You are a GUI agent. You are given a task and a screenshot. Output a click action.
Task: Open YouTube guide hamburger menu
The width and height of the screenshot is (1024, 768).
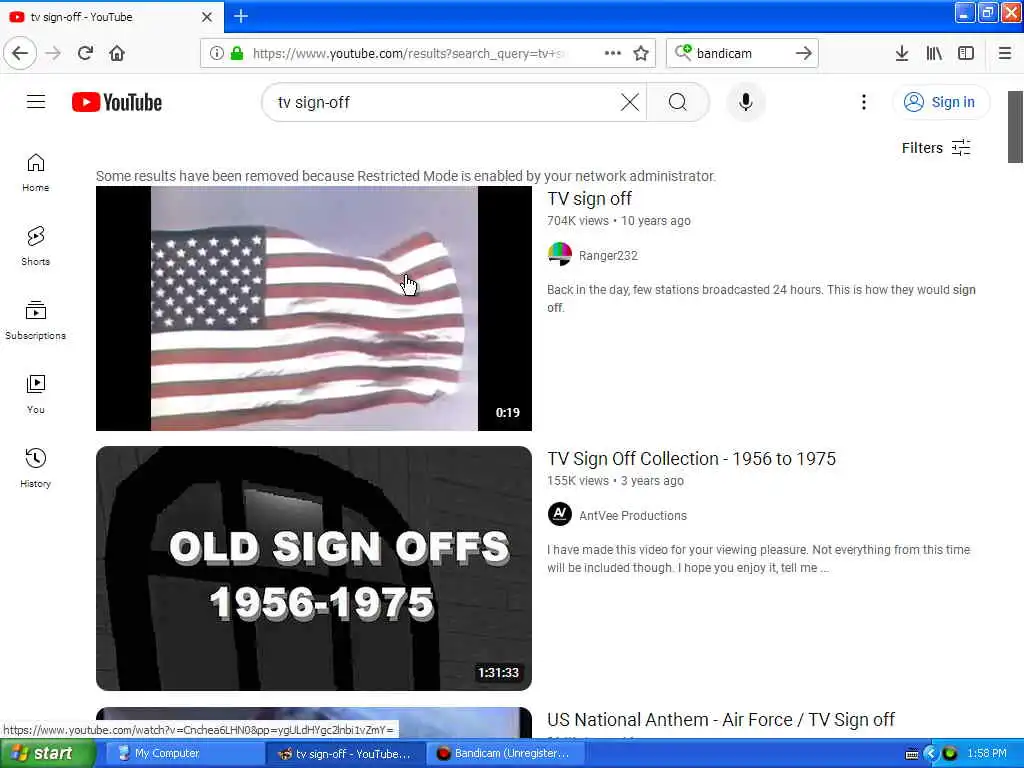tap(36, 102)
